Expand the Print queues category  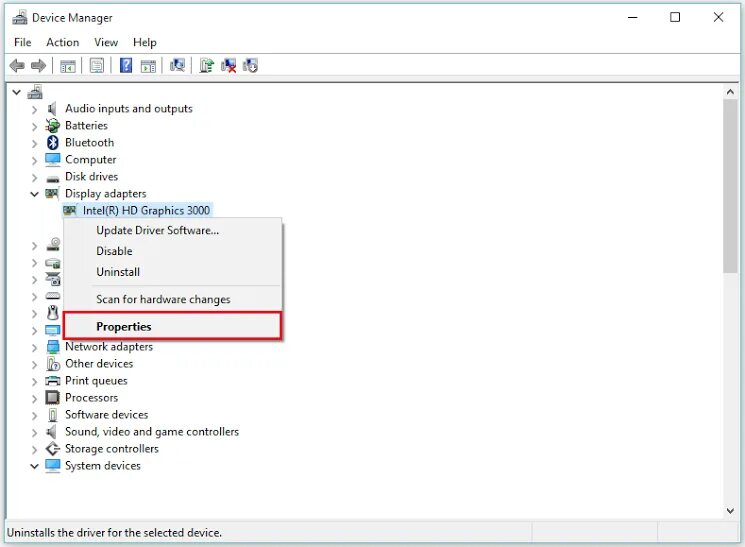[34, 382]
